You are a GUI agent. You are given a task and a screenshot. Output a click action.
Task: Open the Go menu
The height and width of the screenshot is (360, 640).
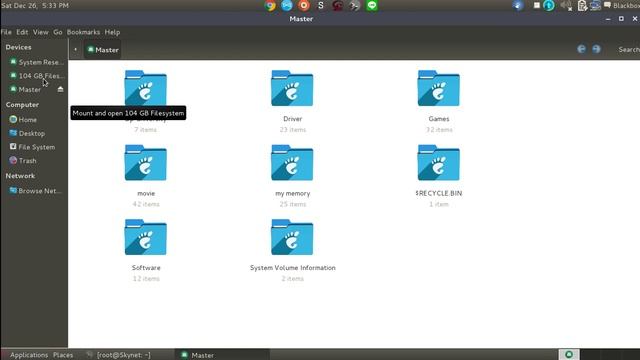58,32
